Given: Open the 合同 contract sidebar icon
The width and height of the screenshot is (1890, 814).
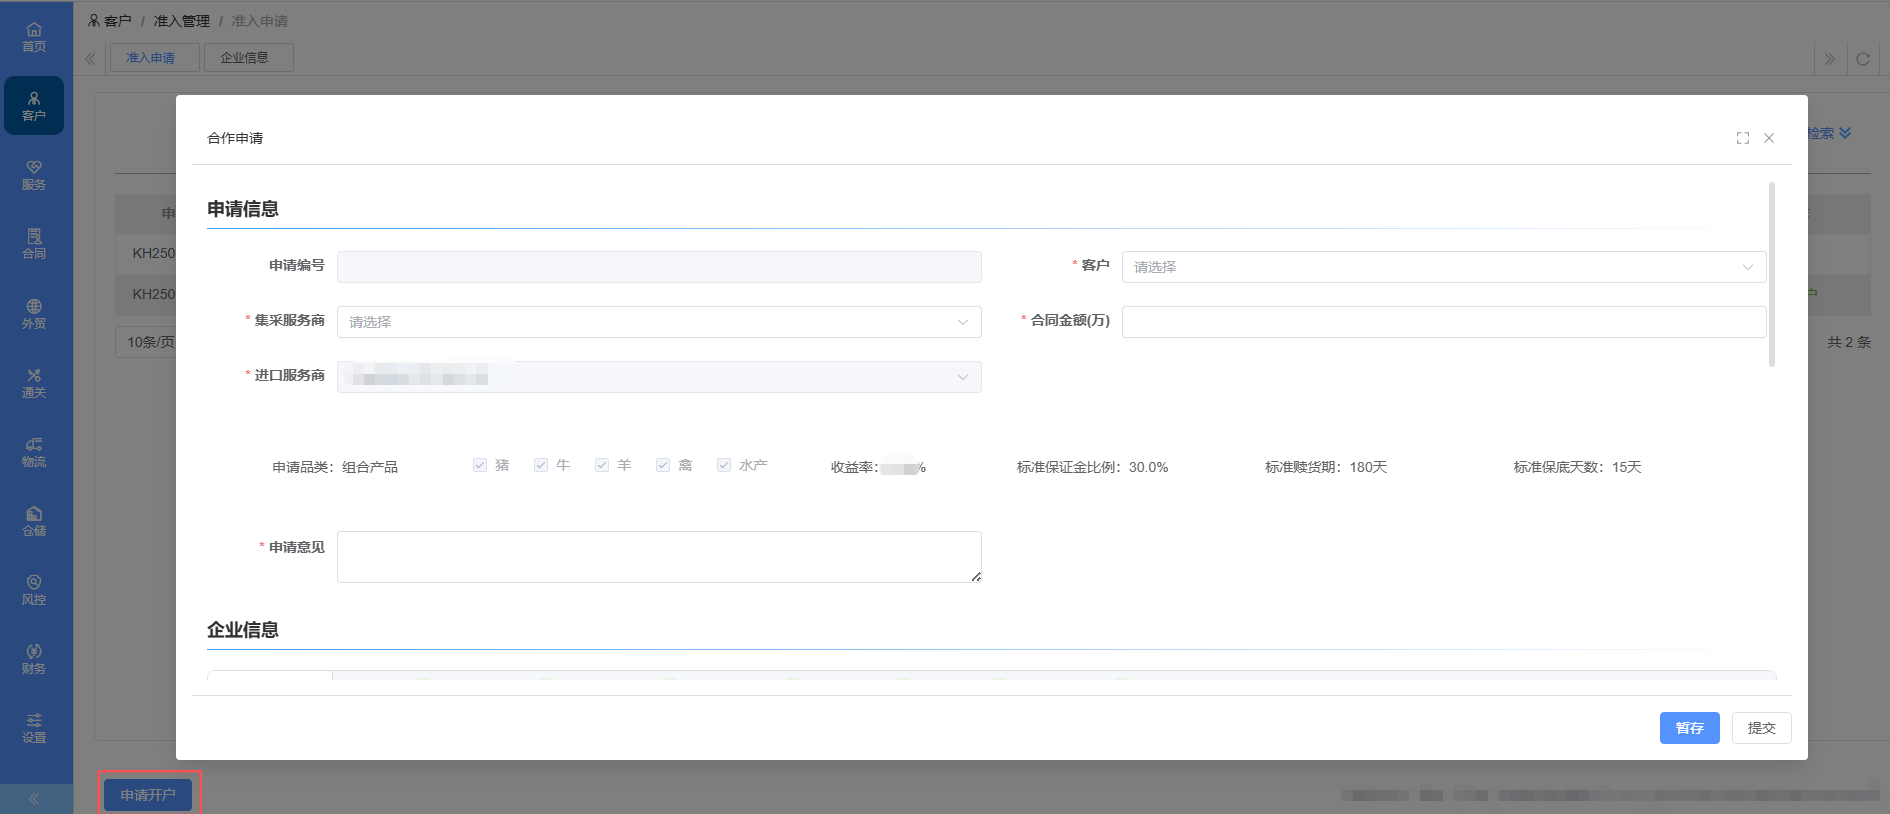Looking at the screenshot, I should coord(34,244).
